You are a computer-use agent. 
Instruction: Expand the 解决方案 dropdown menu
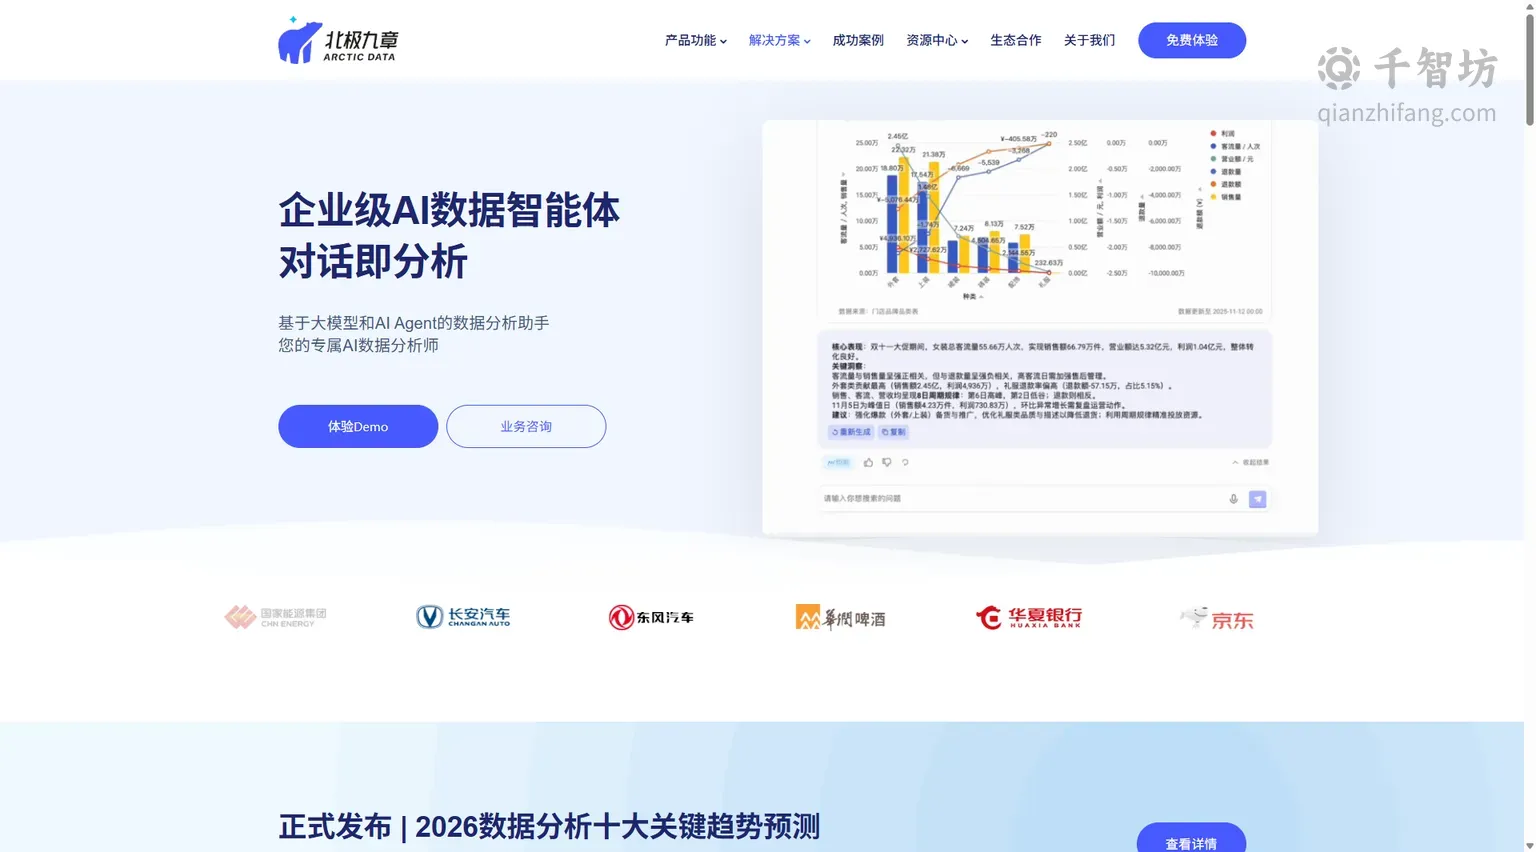(780, 40)
